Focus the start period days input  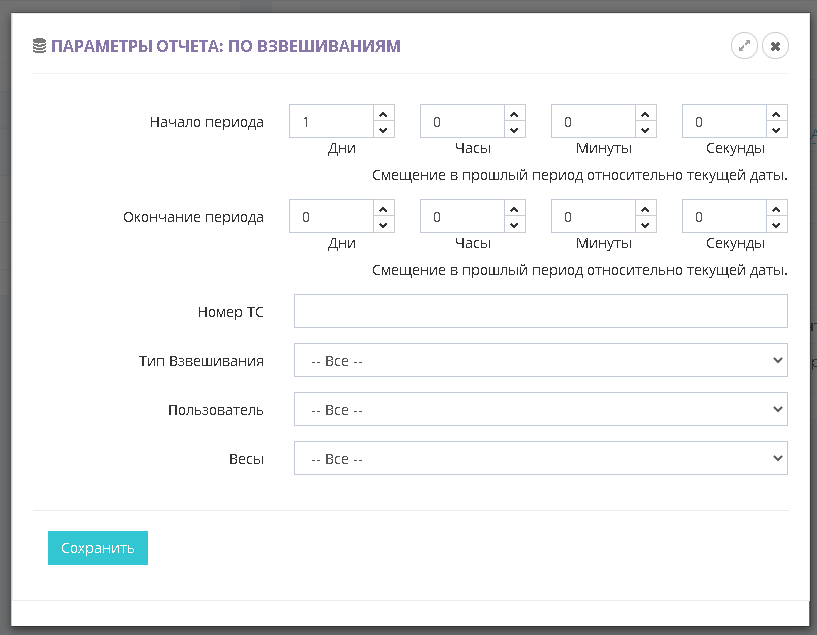(x=331, y=122)
